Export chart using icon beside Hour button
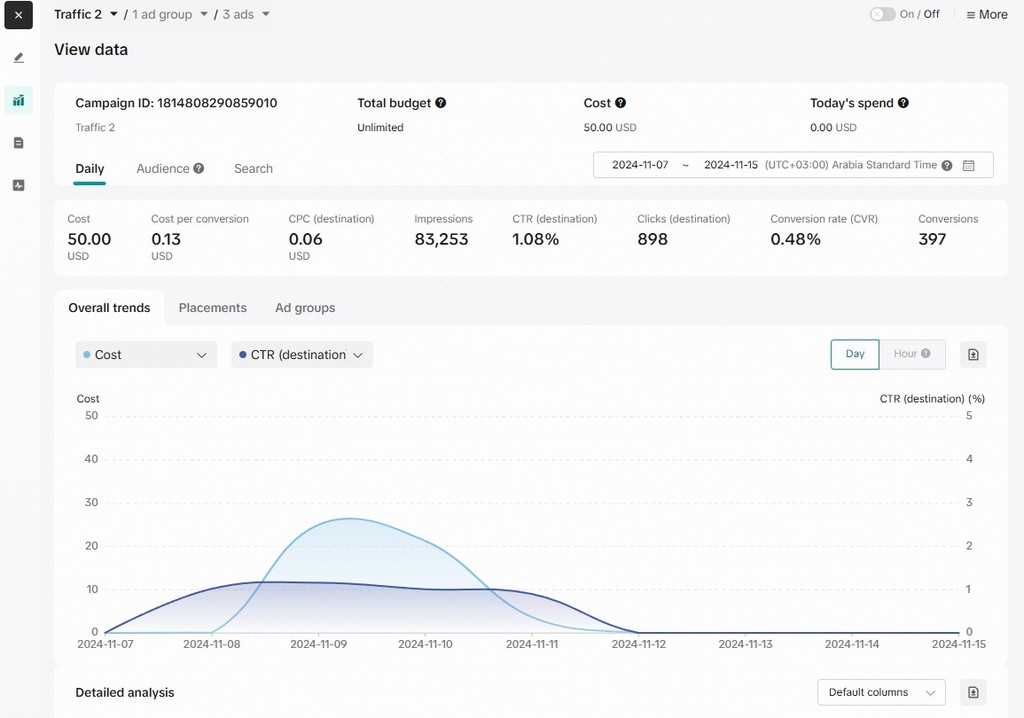The image size is (1024, 718). pos(974,354)
